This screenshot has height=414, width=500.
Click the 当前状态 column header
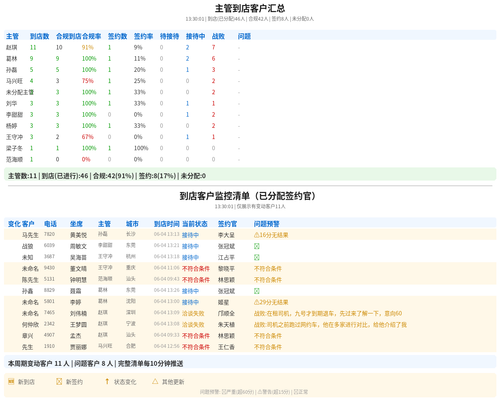point(195,224)
